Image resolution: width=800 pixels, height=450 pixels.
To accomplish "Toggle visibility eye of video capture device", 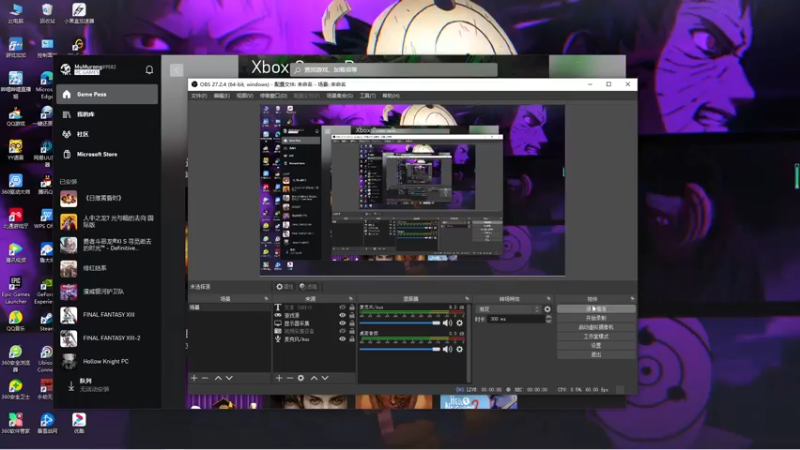I will coord(342,331).
